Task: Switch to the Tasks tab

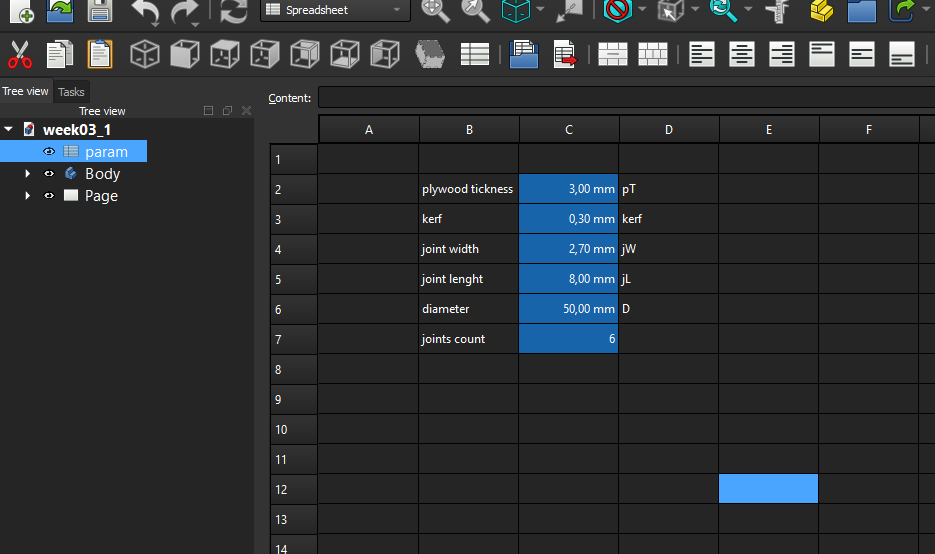Action: [x=71, y=92]
